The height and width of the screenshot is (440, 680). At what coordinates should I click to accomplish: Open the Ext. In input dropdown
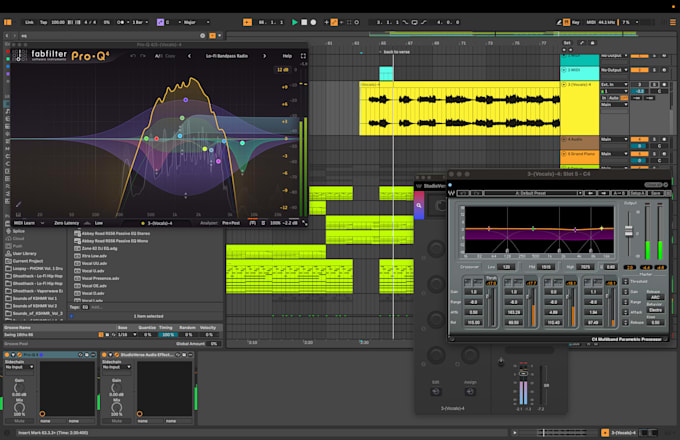614,85
